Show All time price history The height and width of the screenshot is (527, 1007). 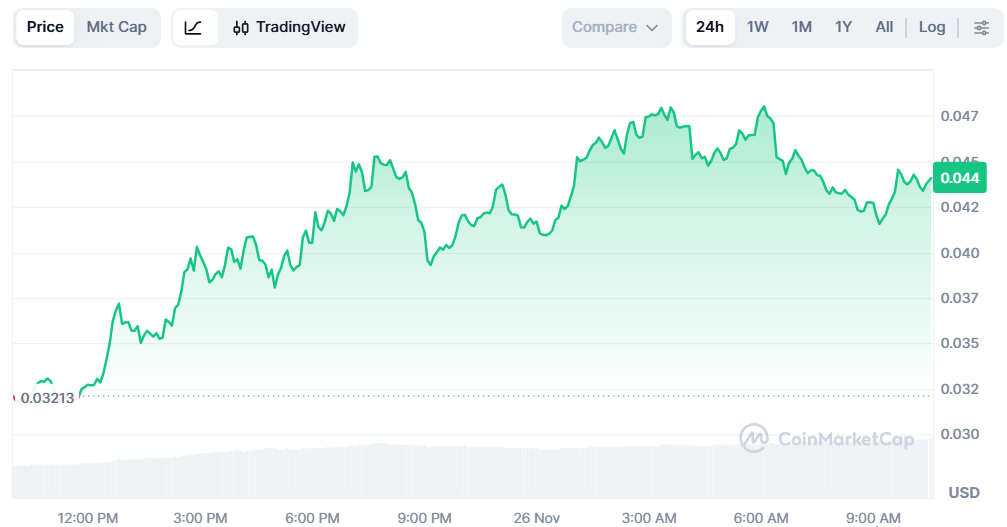[x=884, y=28]
